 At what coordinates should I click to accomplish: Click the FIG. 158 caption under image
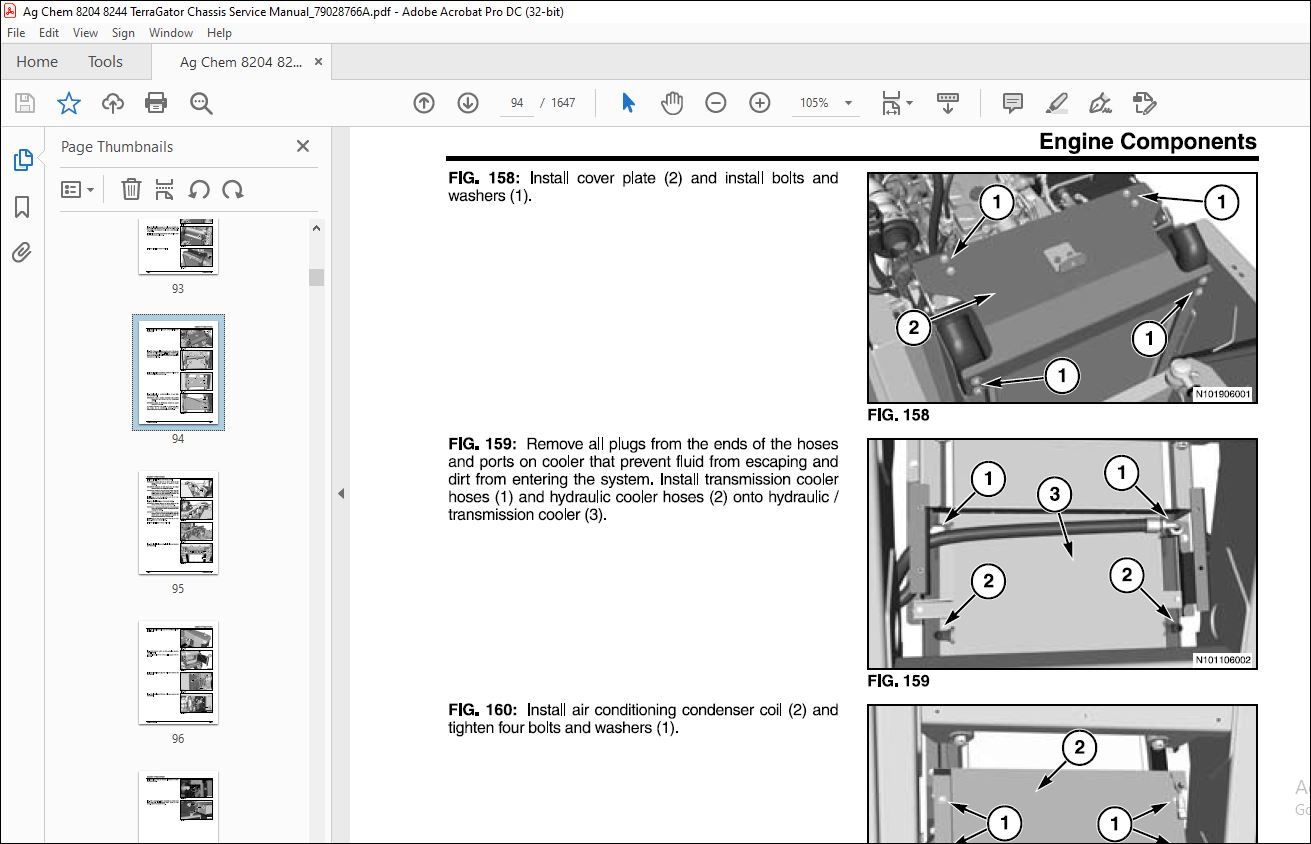pos(898,415)
